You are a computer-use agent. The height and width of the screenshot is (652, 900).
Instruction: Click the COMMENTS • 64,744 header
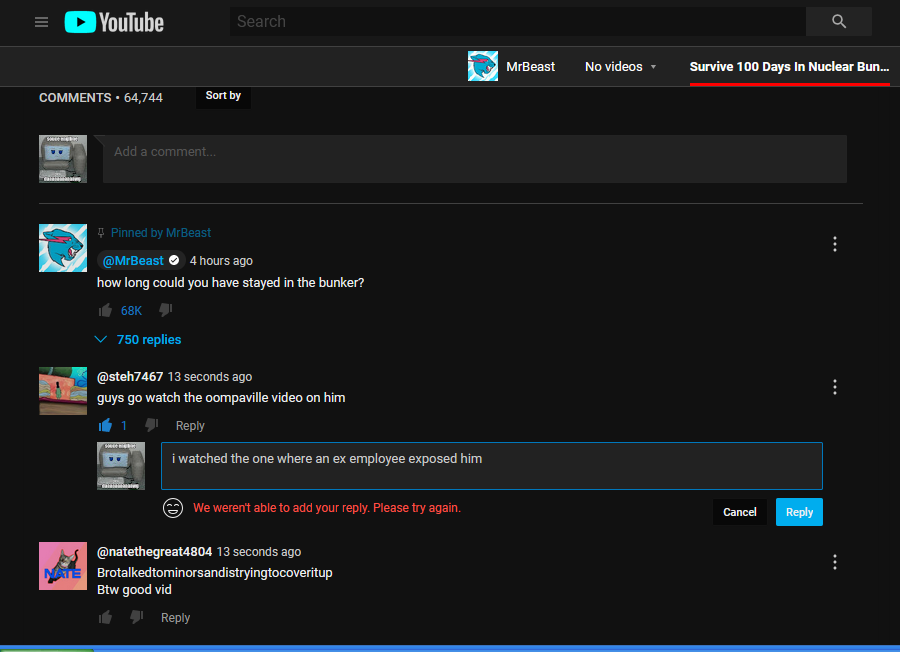101,98
